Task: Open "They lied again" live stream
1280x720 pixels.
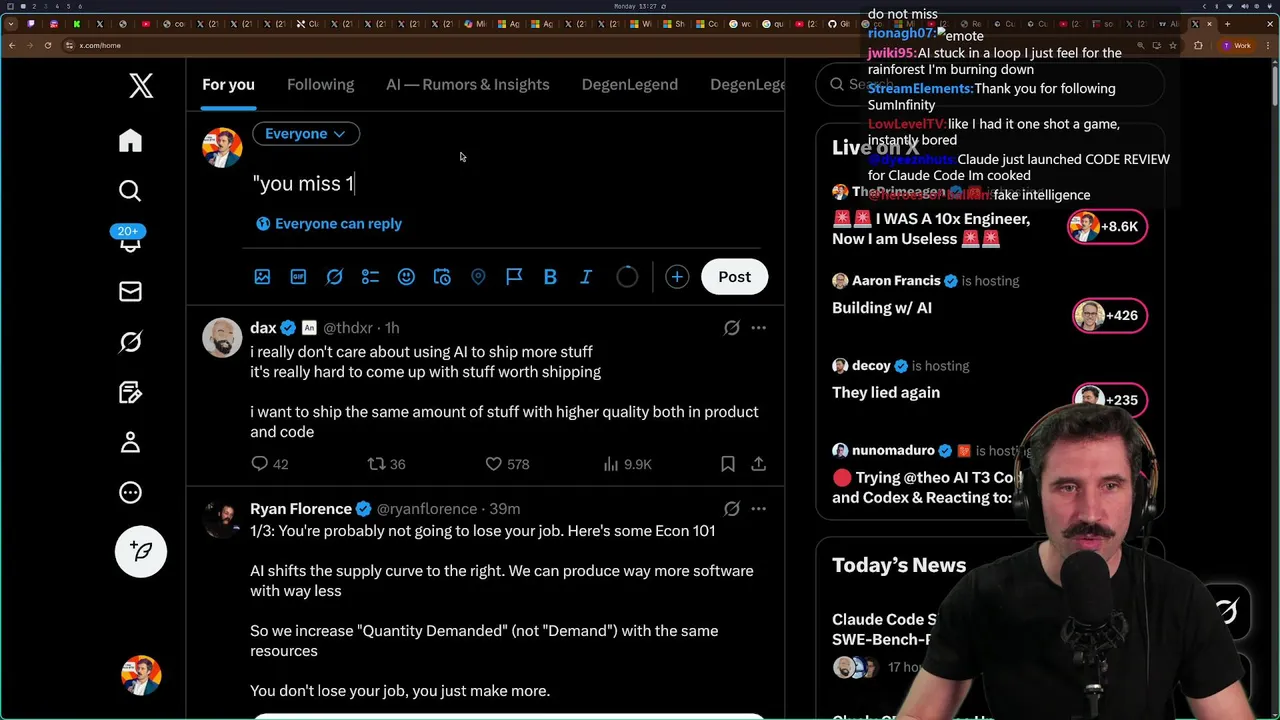Action: click(x=886, y=393)
